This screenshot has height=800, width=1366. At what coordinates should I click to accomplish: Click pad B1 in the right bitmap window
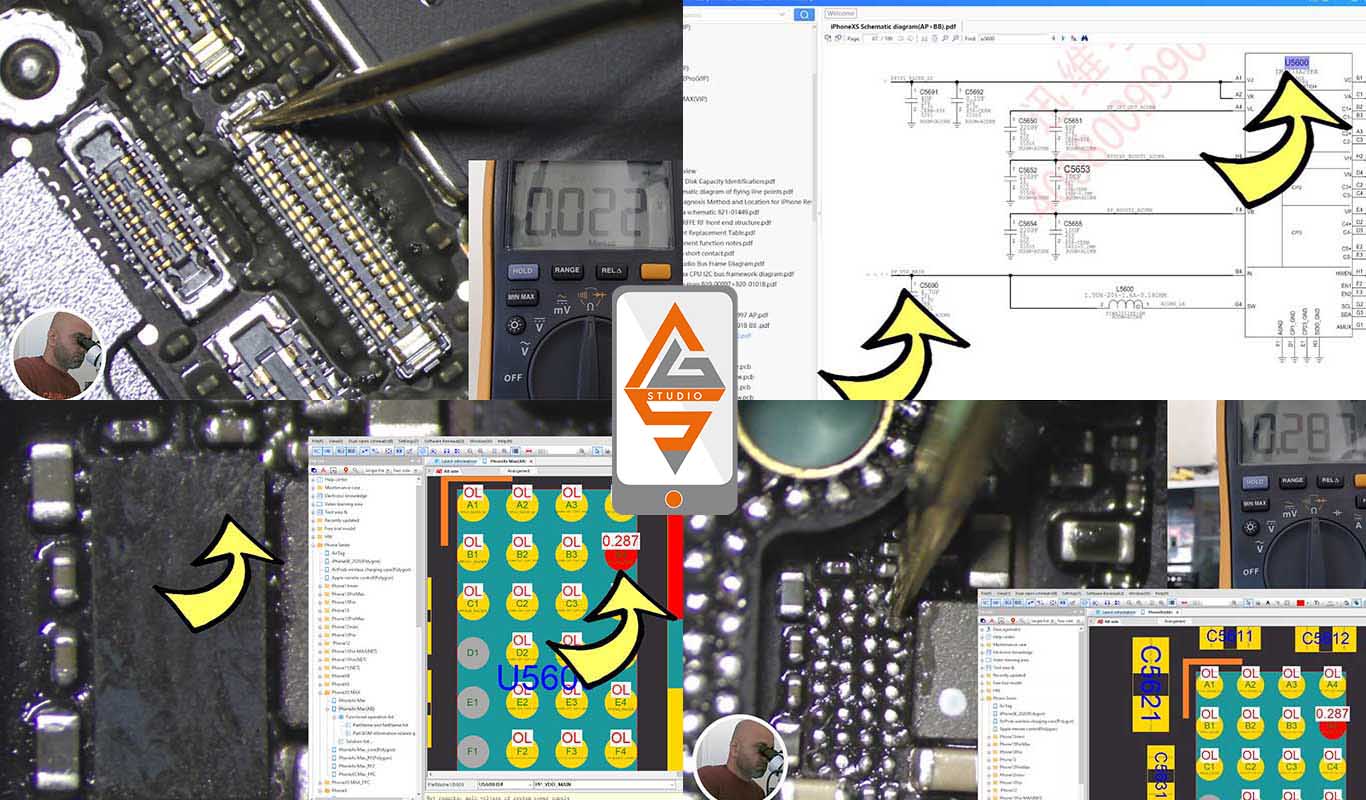point(1210,726)
